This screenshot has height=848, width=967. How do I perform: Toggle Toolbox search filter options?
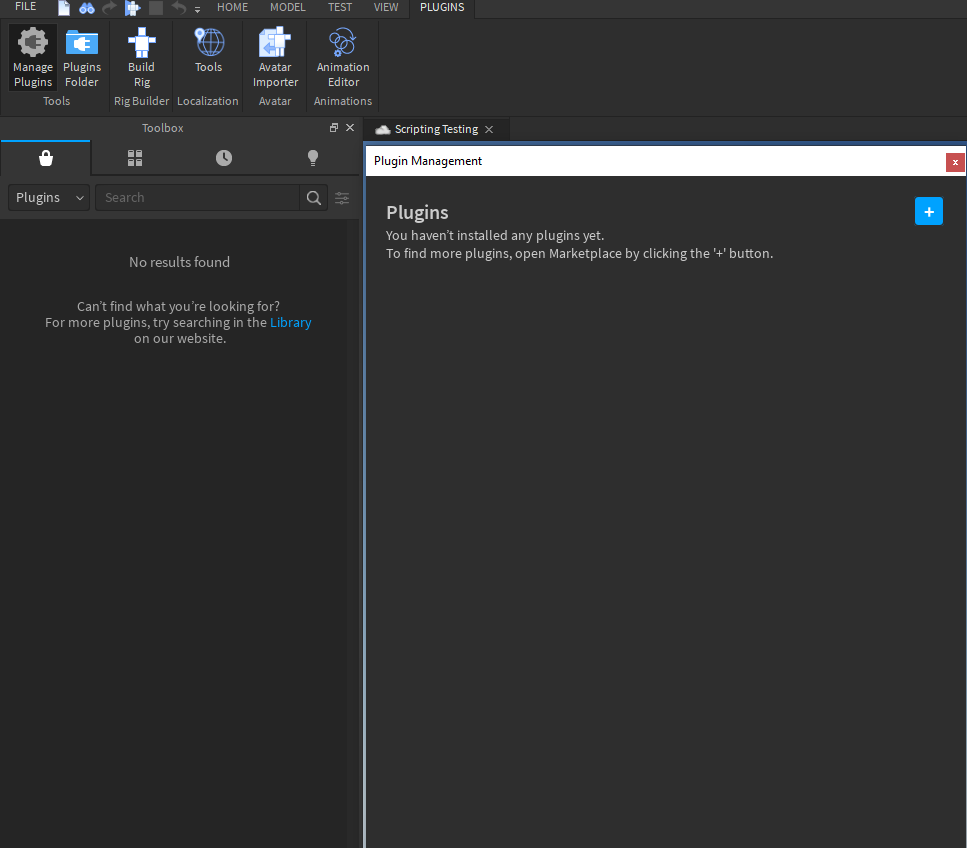click(342, 198)
